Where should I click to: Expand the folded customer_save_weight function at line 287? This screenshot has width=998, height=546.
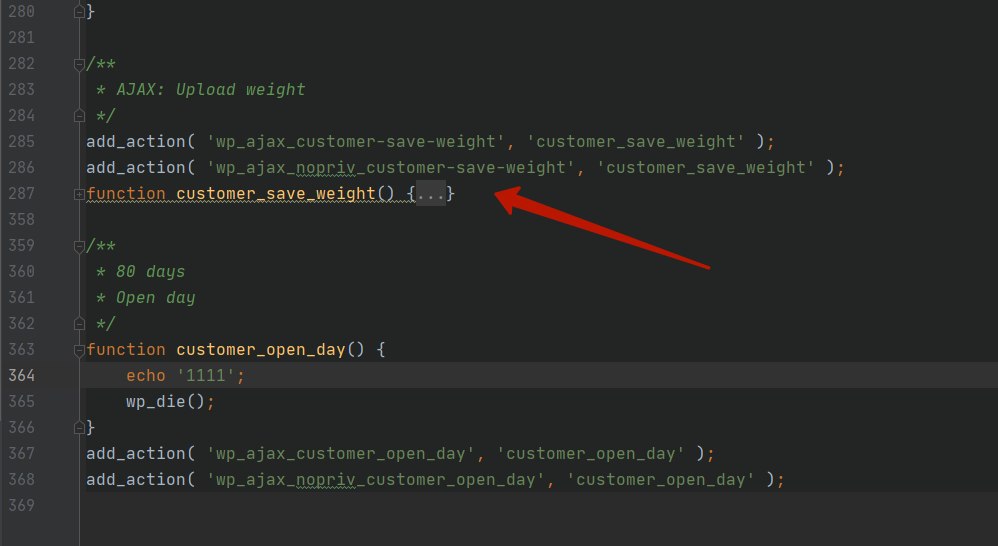[79, 194]
